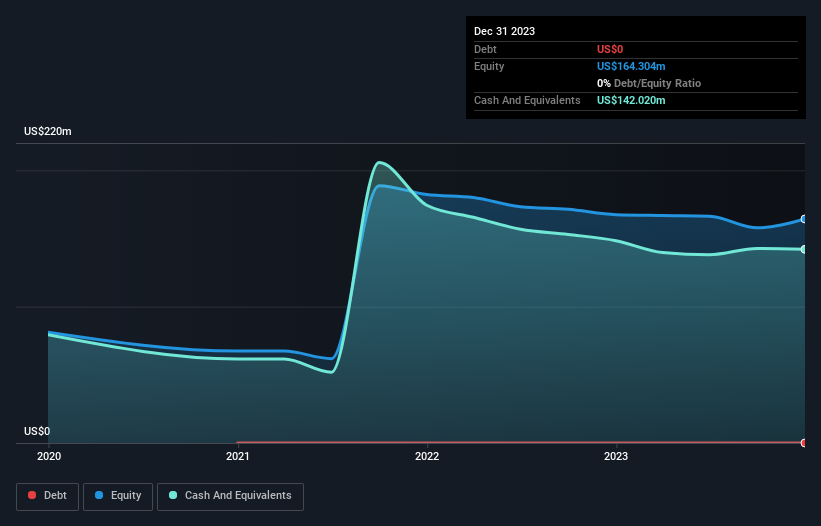Toggle Cash And Equivalents series in the legend
The image size is (821, 526).
point(230,496)
